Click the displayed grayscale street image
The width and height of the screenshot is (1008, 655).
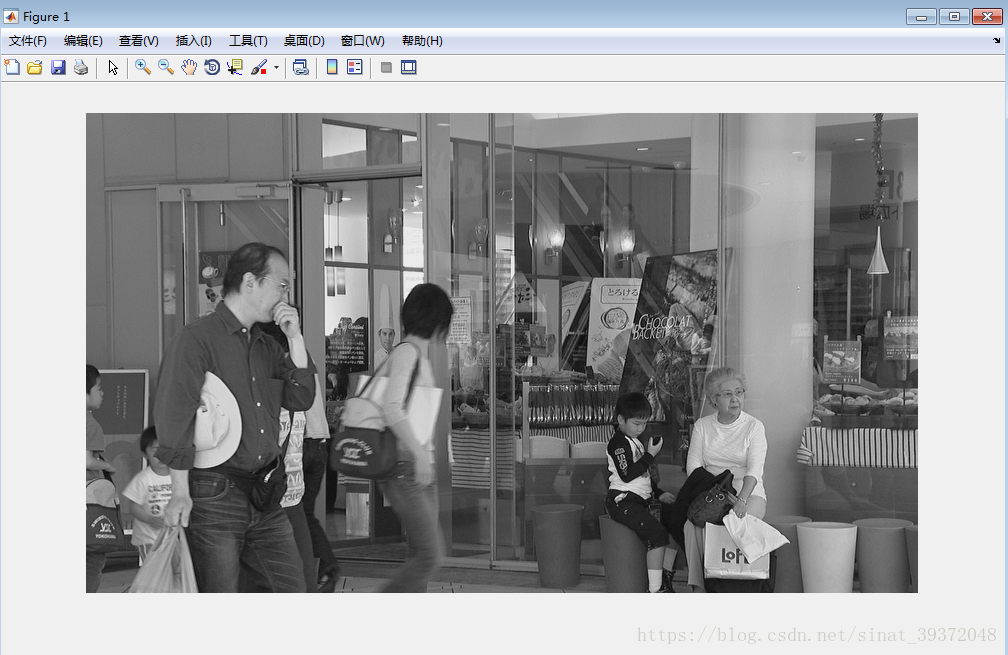tap(501, 353)
